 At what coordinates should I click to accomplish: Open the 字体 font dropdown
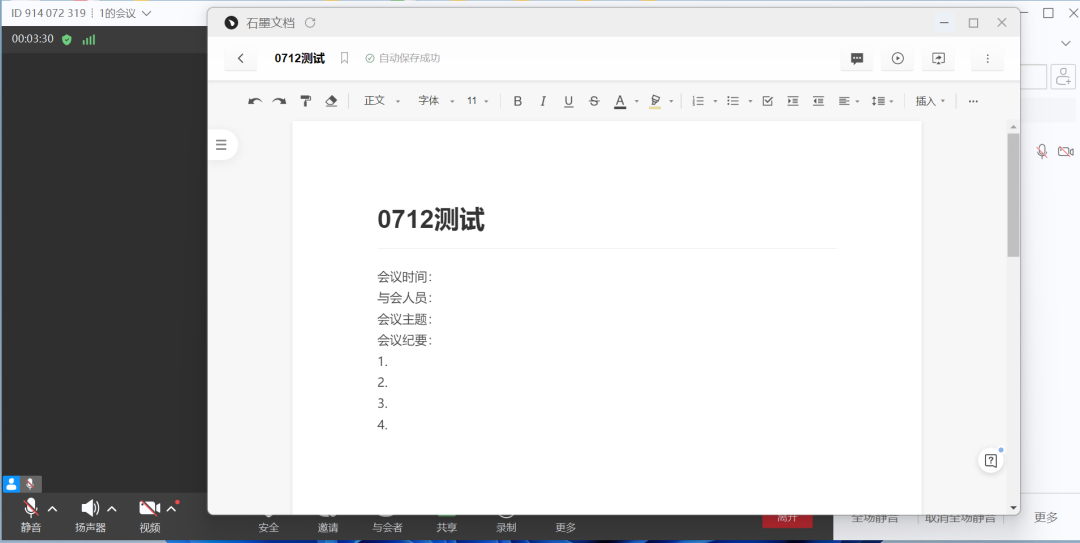(x=437, y=101)
